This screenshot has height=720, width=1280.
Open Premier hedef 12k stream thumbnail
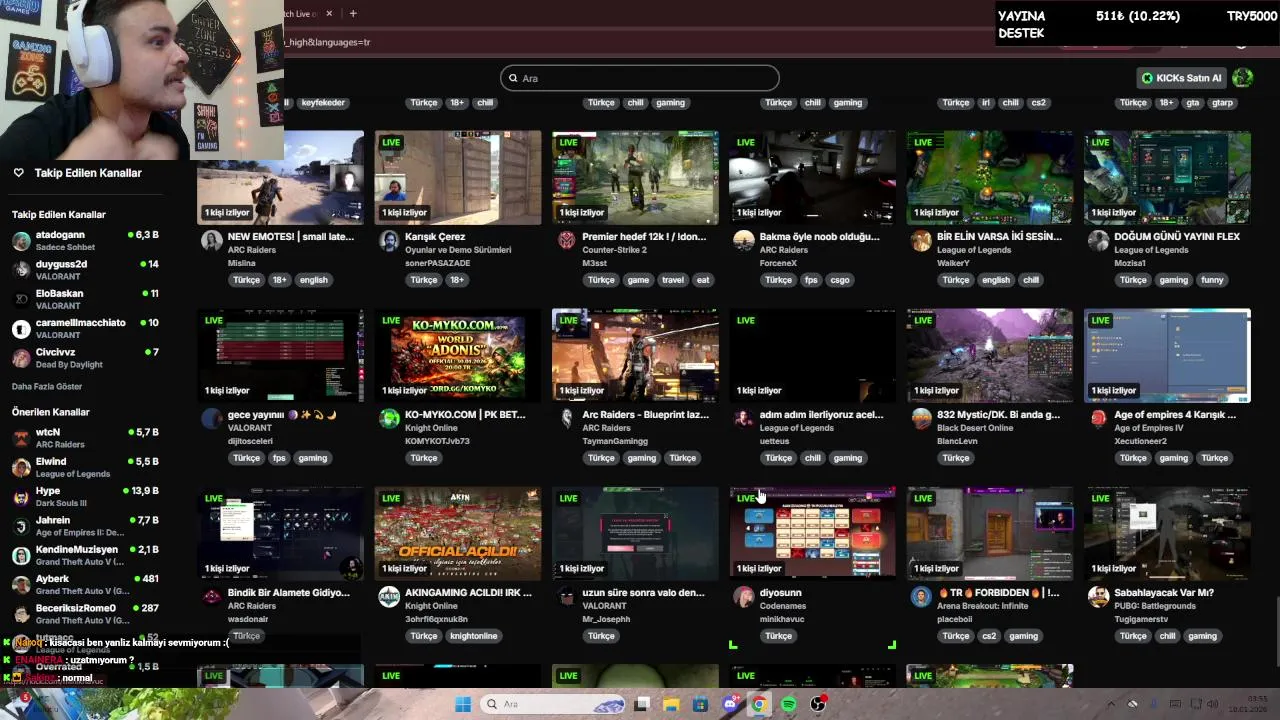click(635, 177)
